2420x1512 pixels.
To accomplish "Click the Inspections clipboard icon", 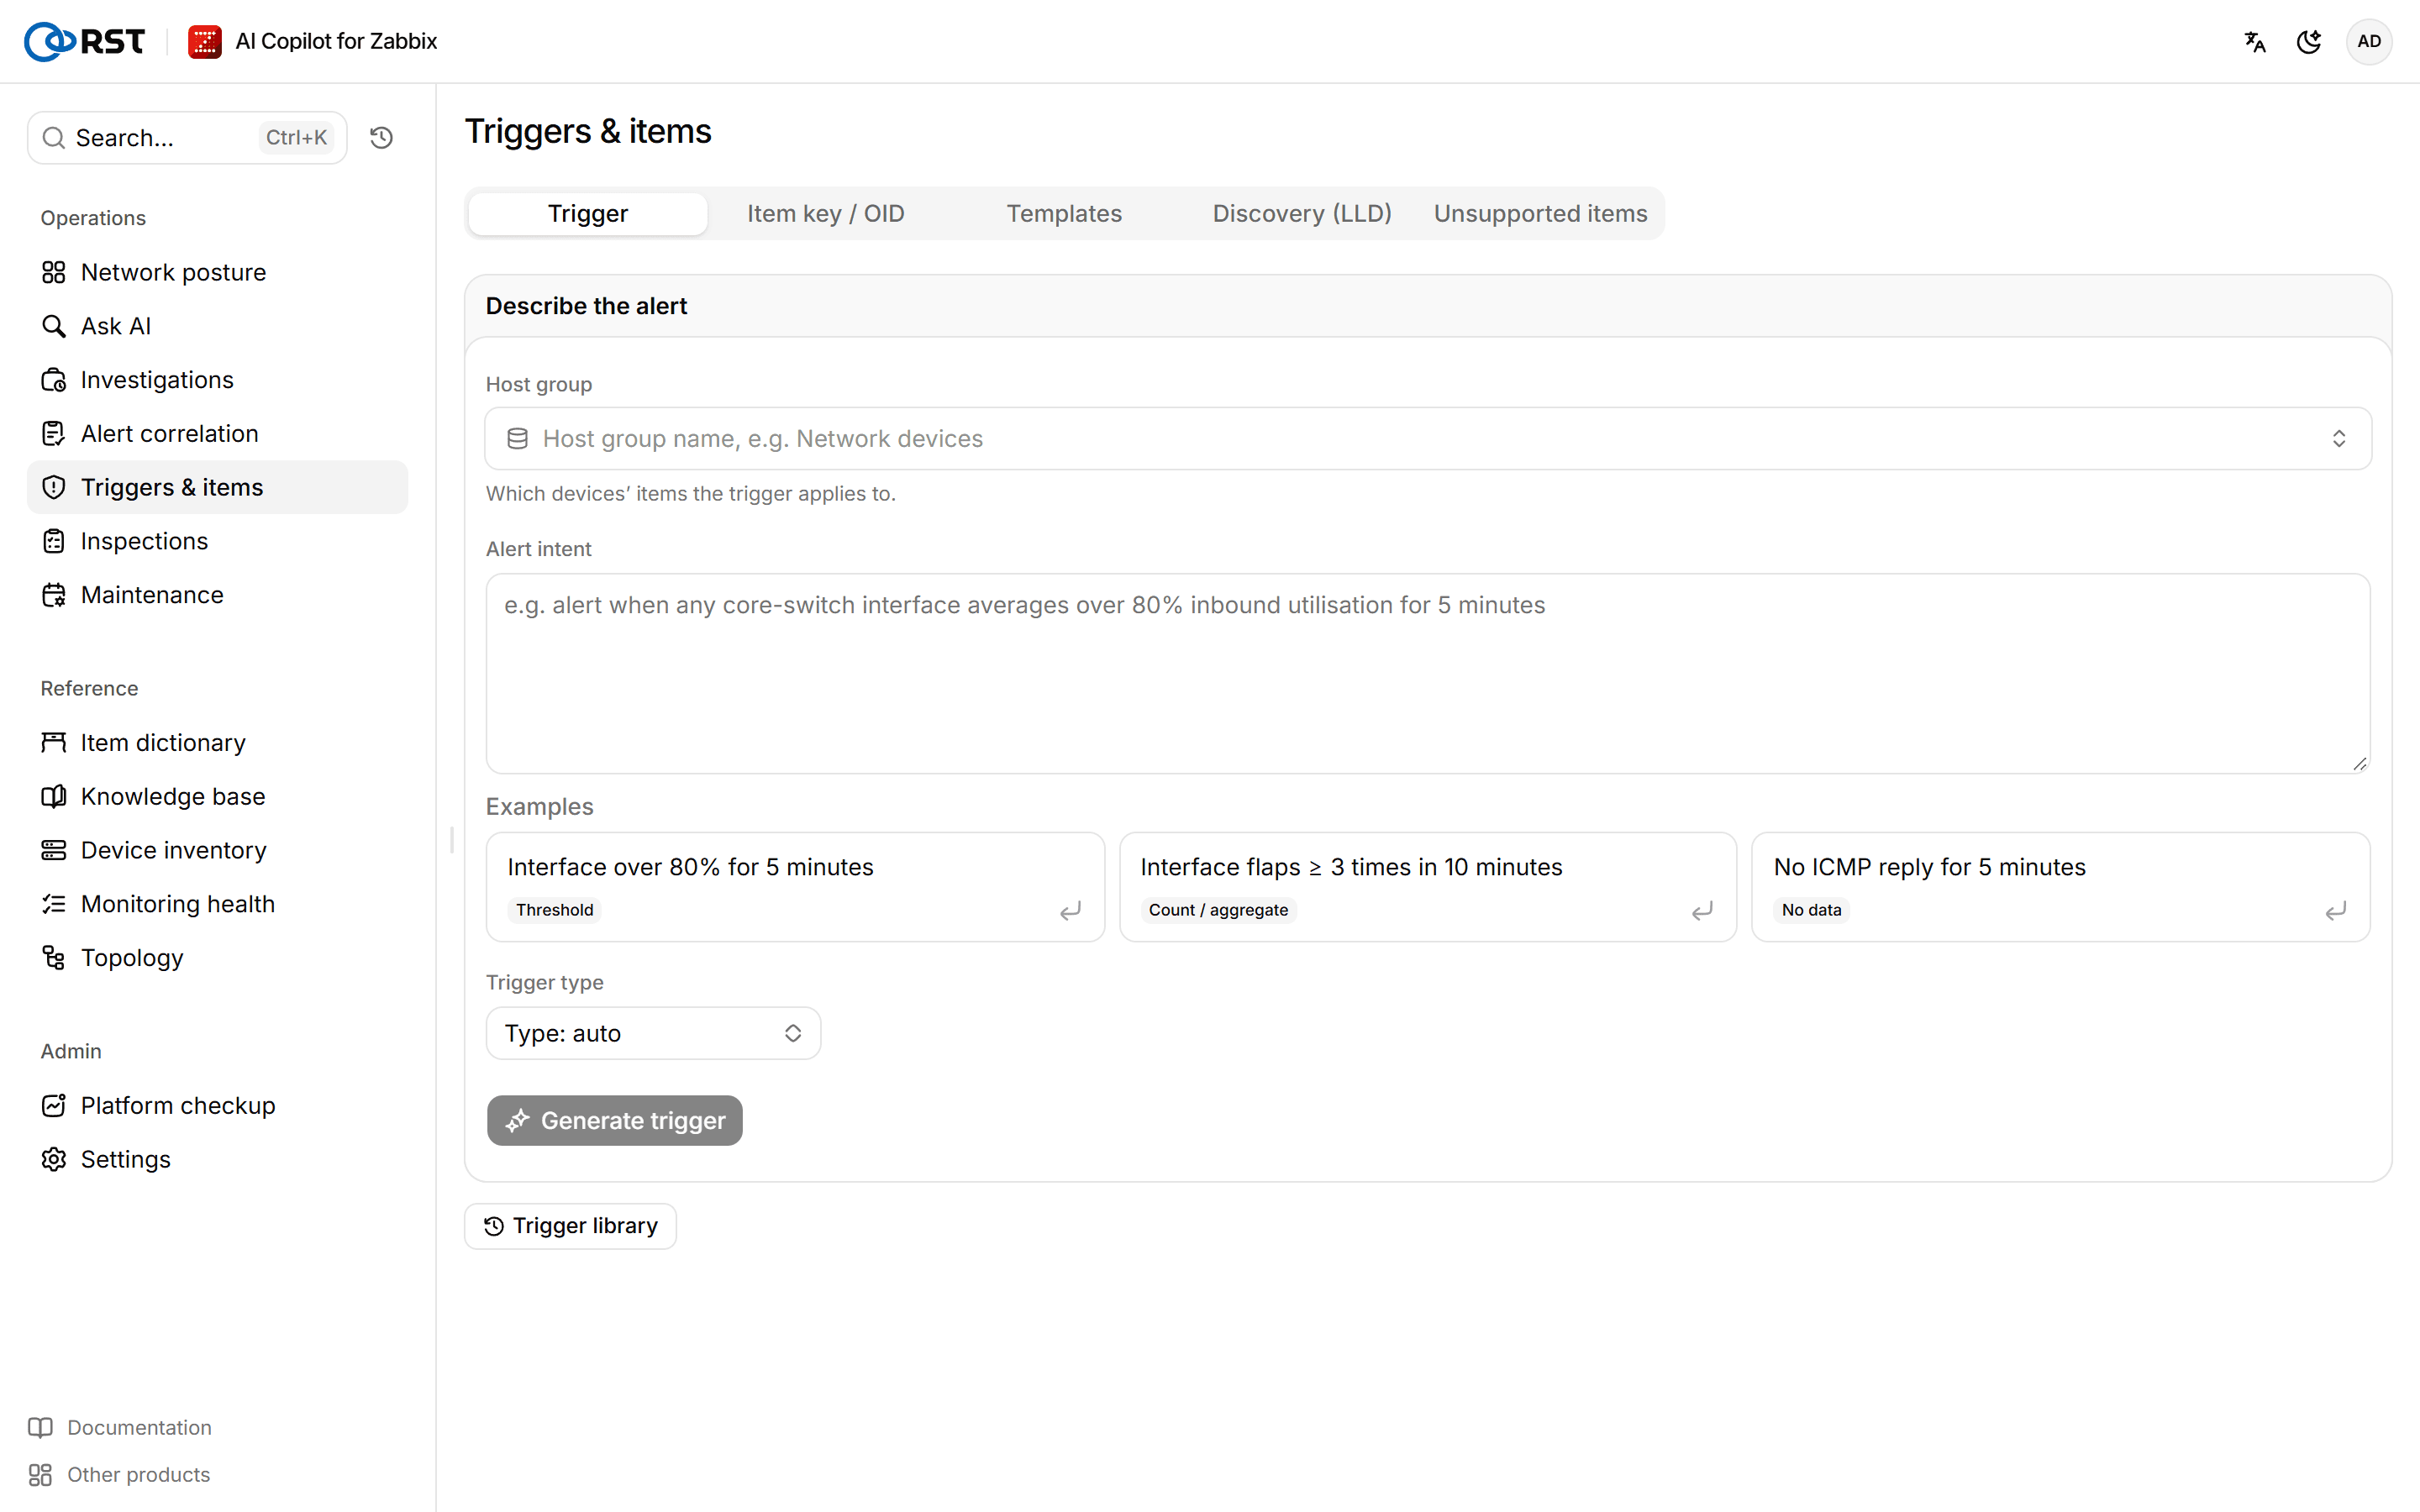I will tap(54, 541).
